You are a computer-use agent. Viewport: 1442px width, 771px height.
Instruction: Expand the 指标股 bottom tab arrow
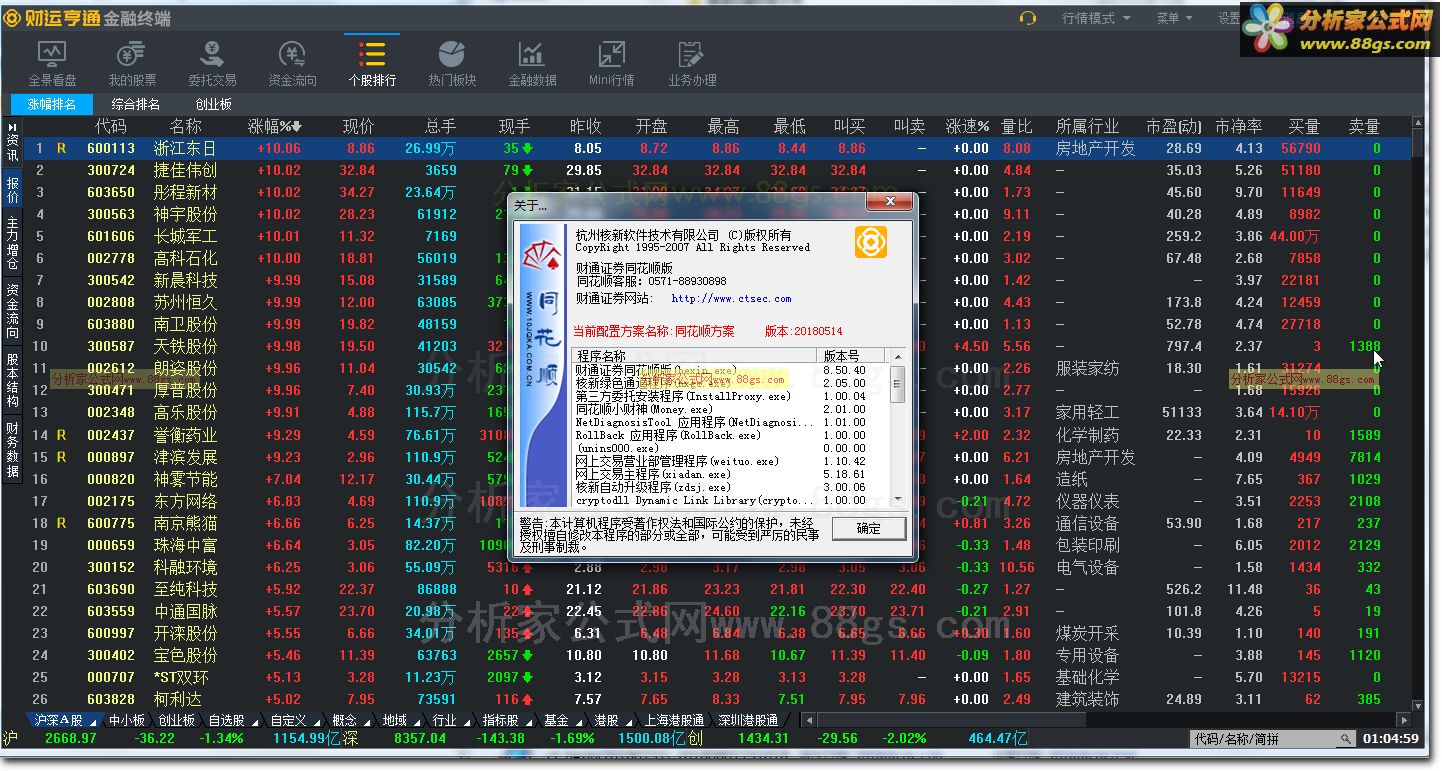tap(529, 722)
